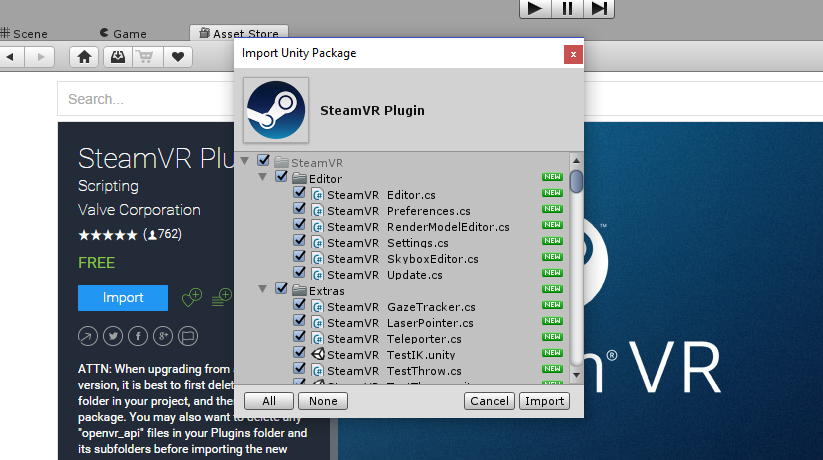Click the Pause button in Unity toolbar
Viewport: 823px width, 460px height.
point(567,8)
